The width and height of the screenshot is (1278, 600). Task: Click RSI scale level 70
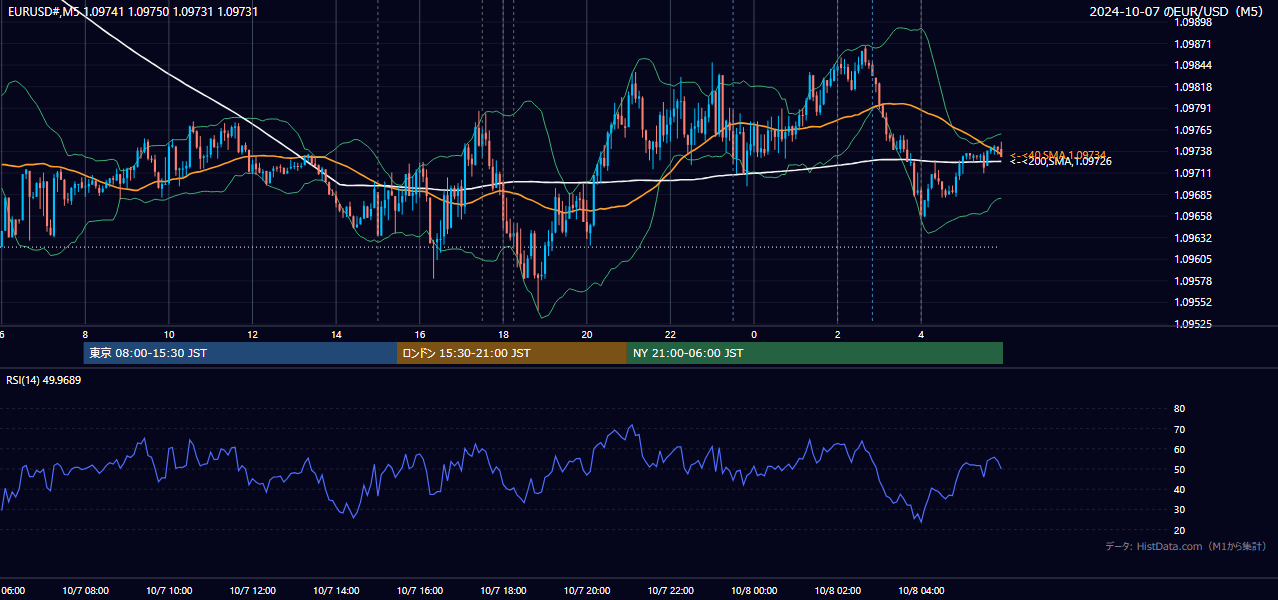click(x=1180, y=429)
